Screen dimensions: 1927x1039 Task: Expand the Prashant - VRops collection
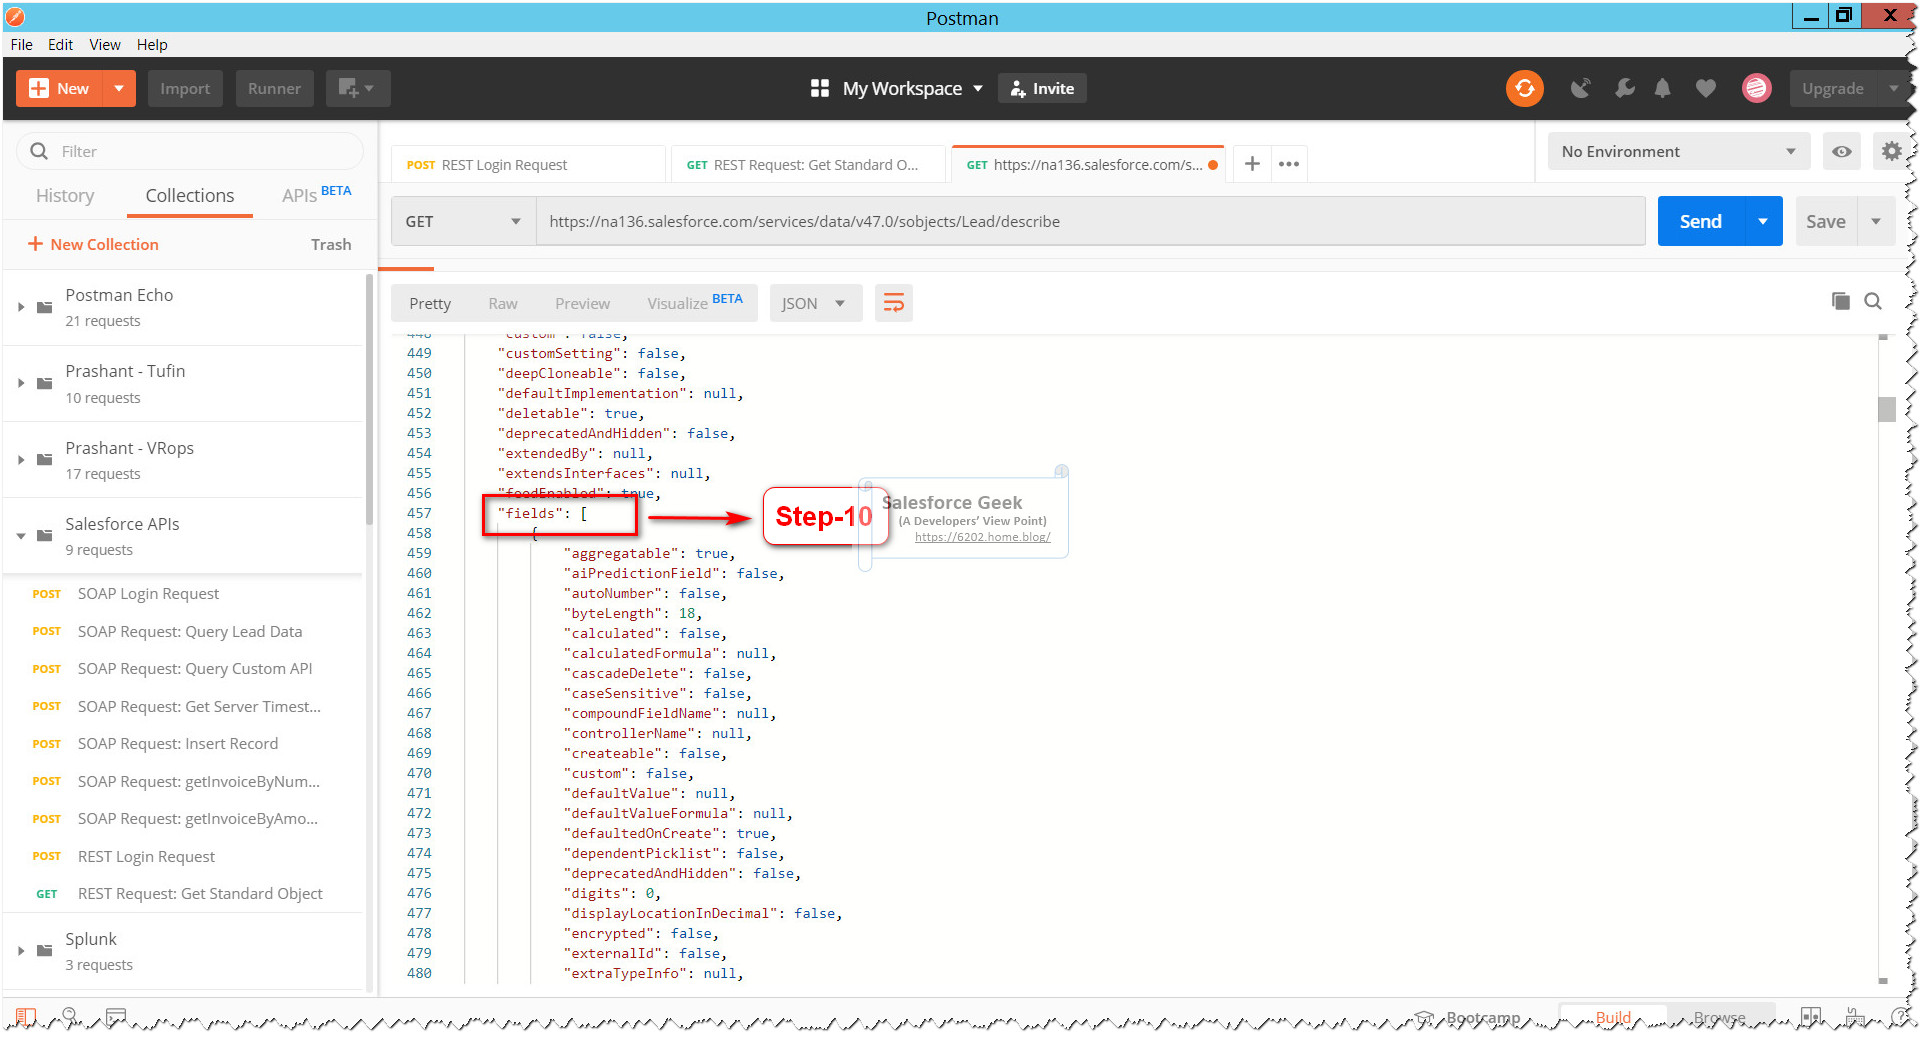point(20,460)
